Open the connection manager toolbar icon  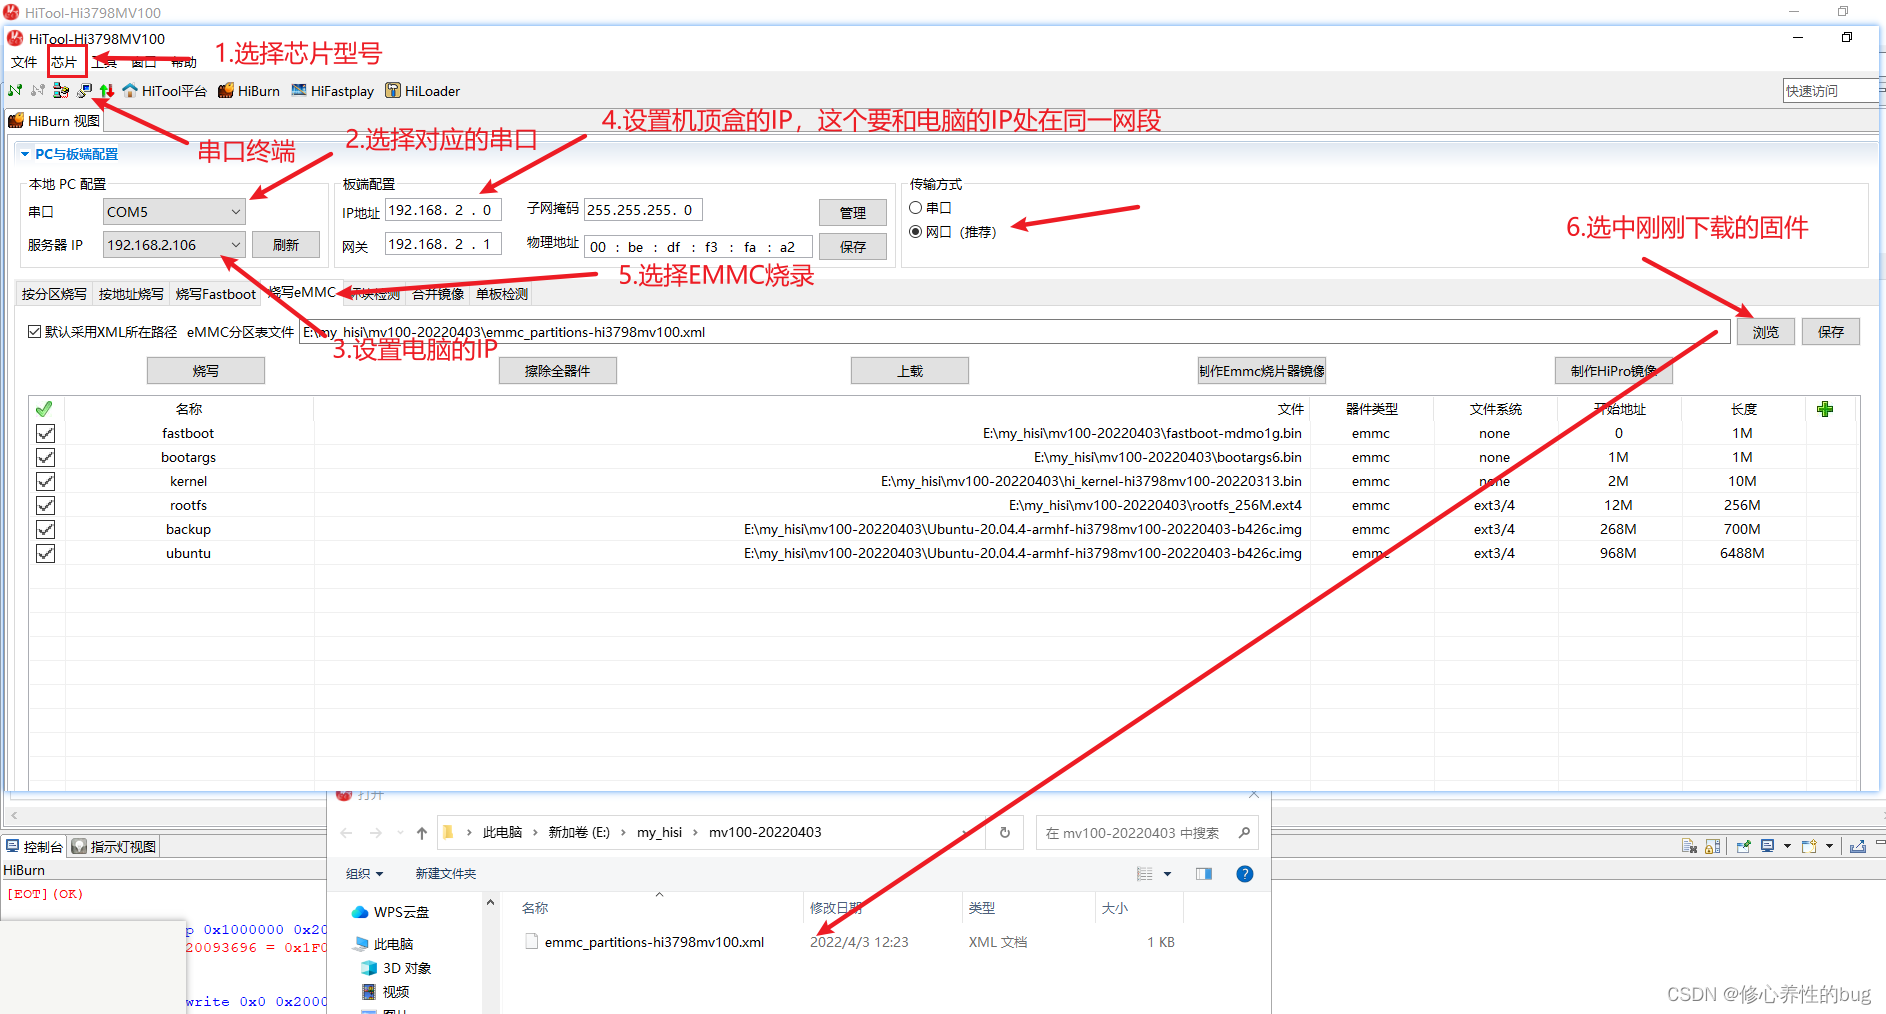[61, 91]
